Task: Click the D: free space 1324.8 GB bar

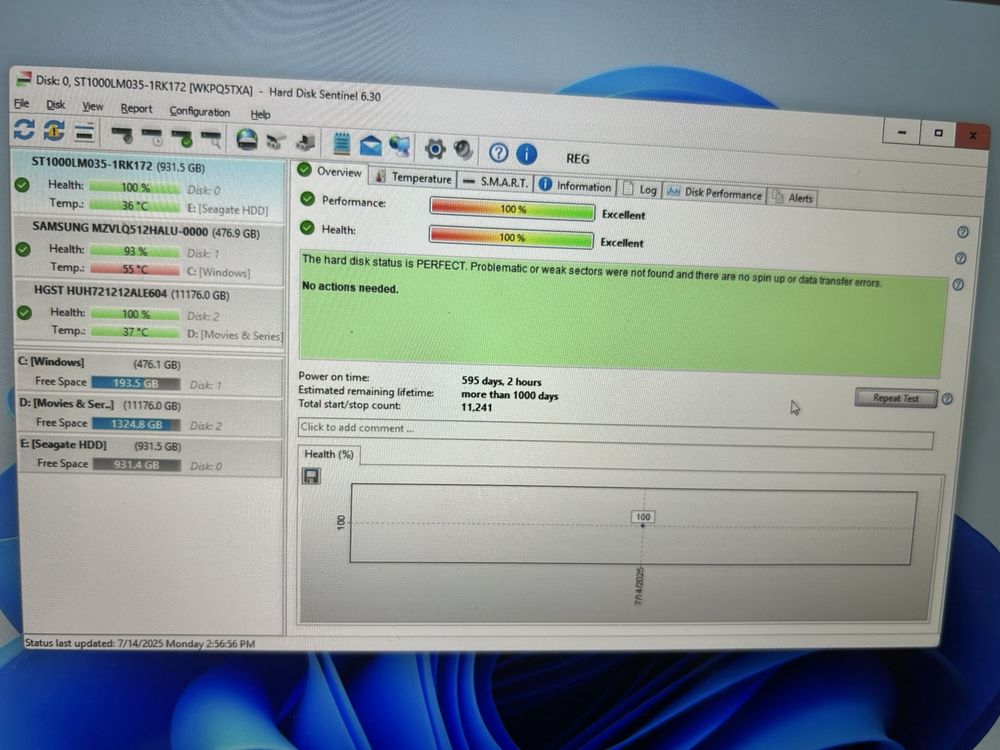Action: click(x=136, y=424)
